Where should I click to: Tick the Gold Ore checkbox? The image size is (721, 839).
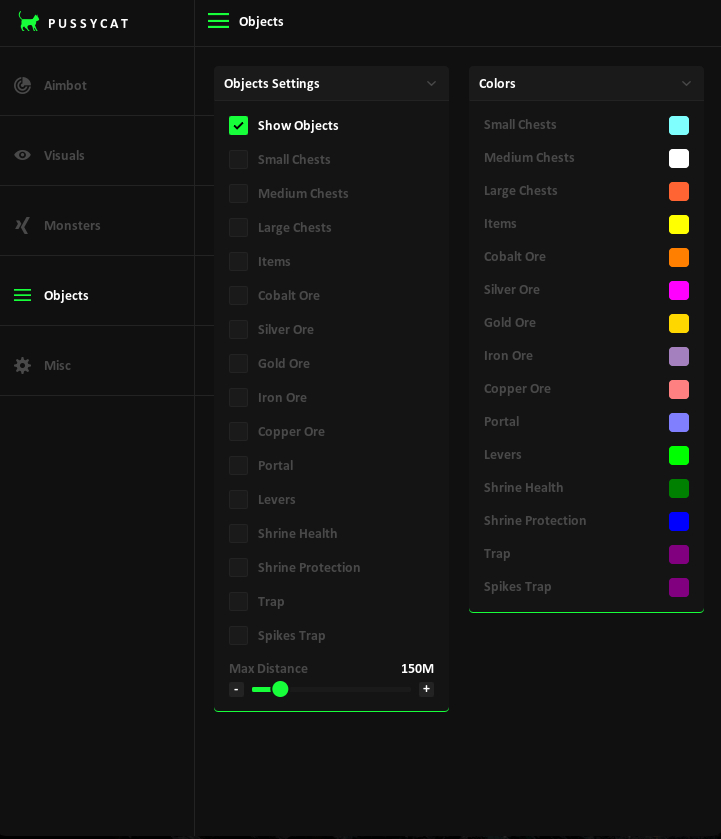238,363
